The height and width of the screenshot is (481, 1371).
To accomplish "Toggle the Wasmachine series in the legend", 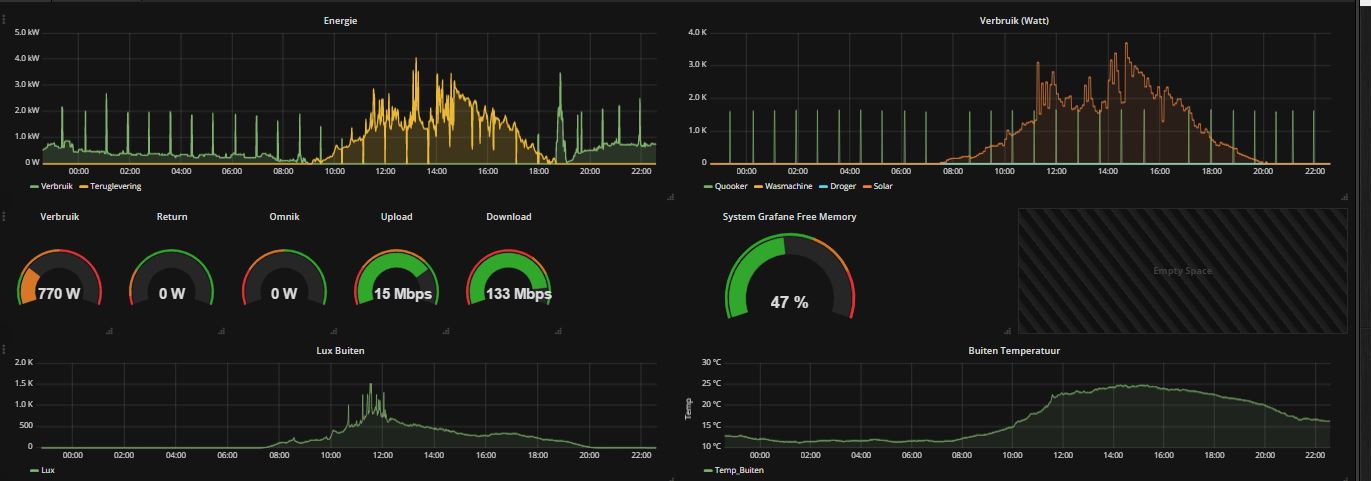I will click(788, 186).
